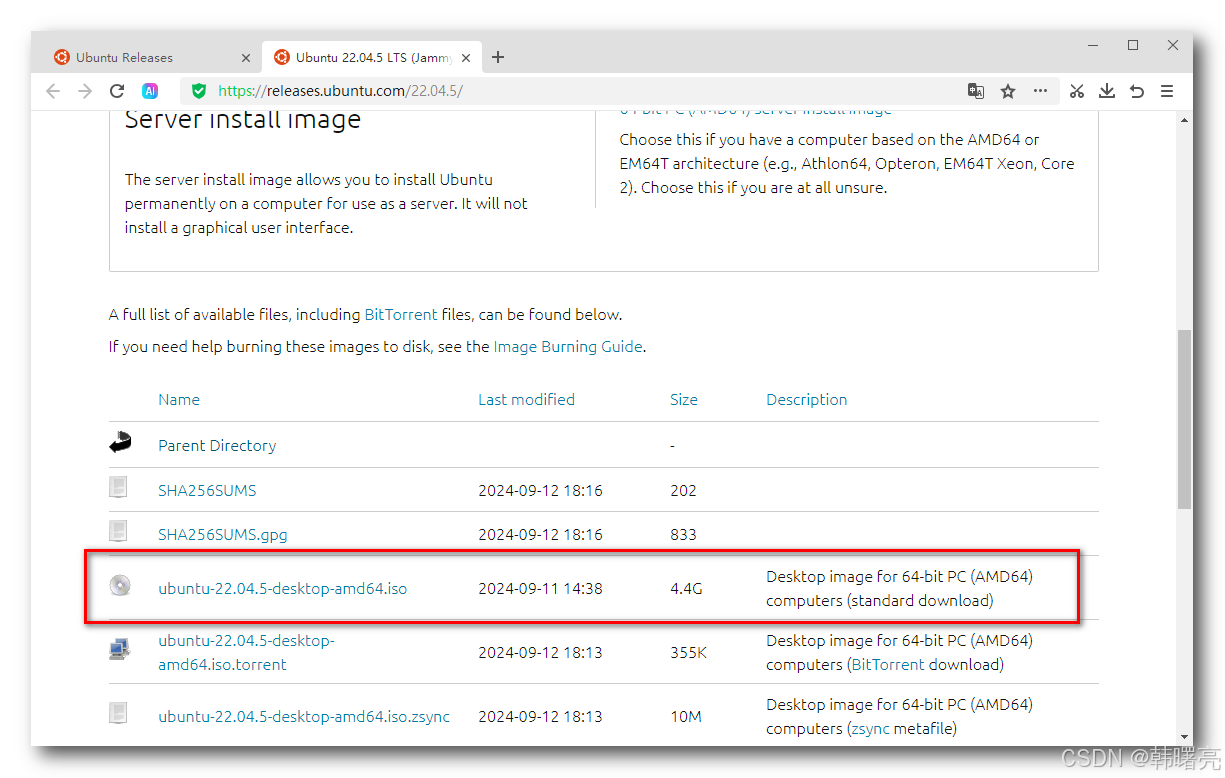Click the SHA256SUMS.gpg file icon

(119, 531)
